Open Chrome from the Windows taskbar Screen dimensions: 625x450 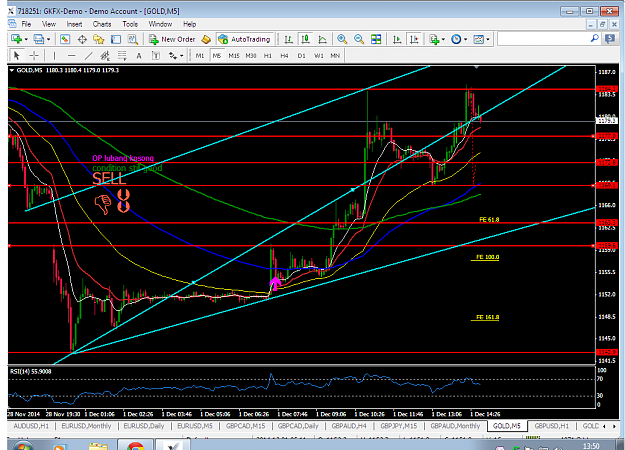click(x=136, y=446)
